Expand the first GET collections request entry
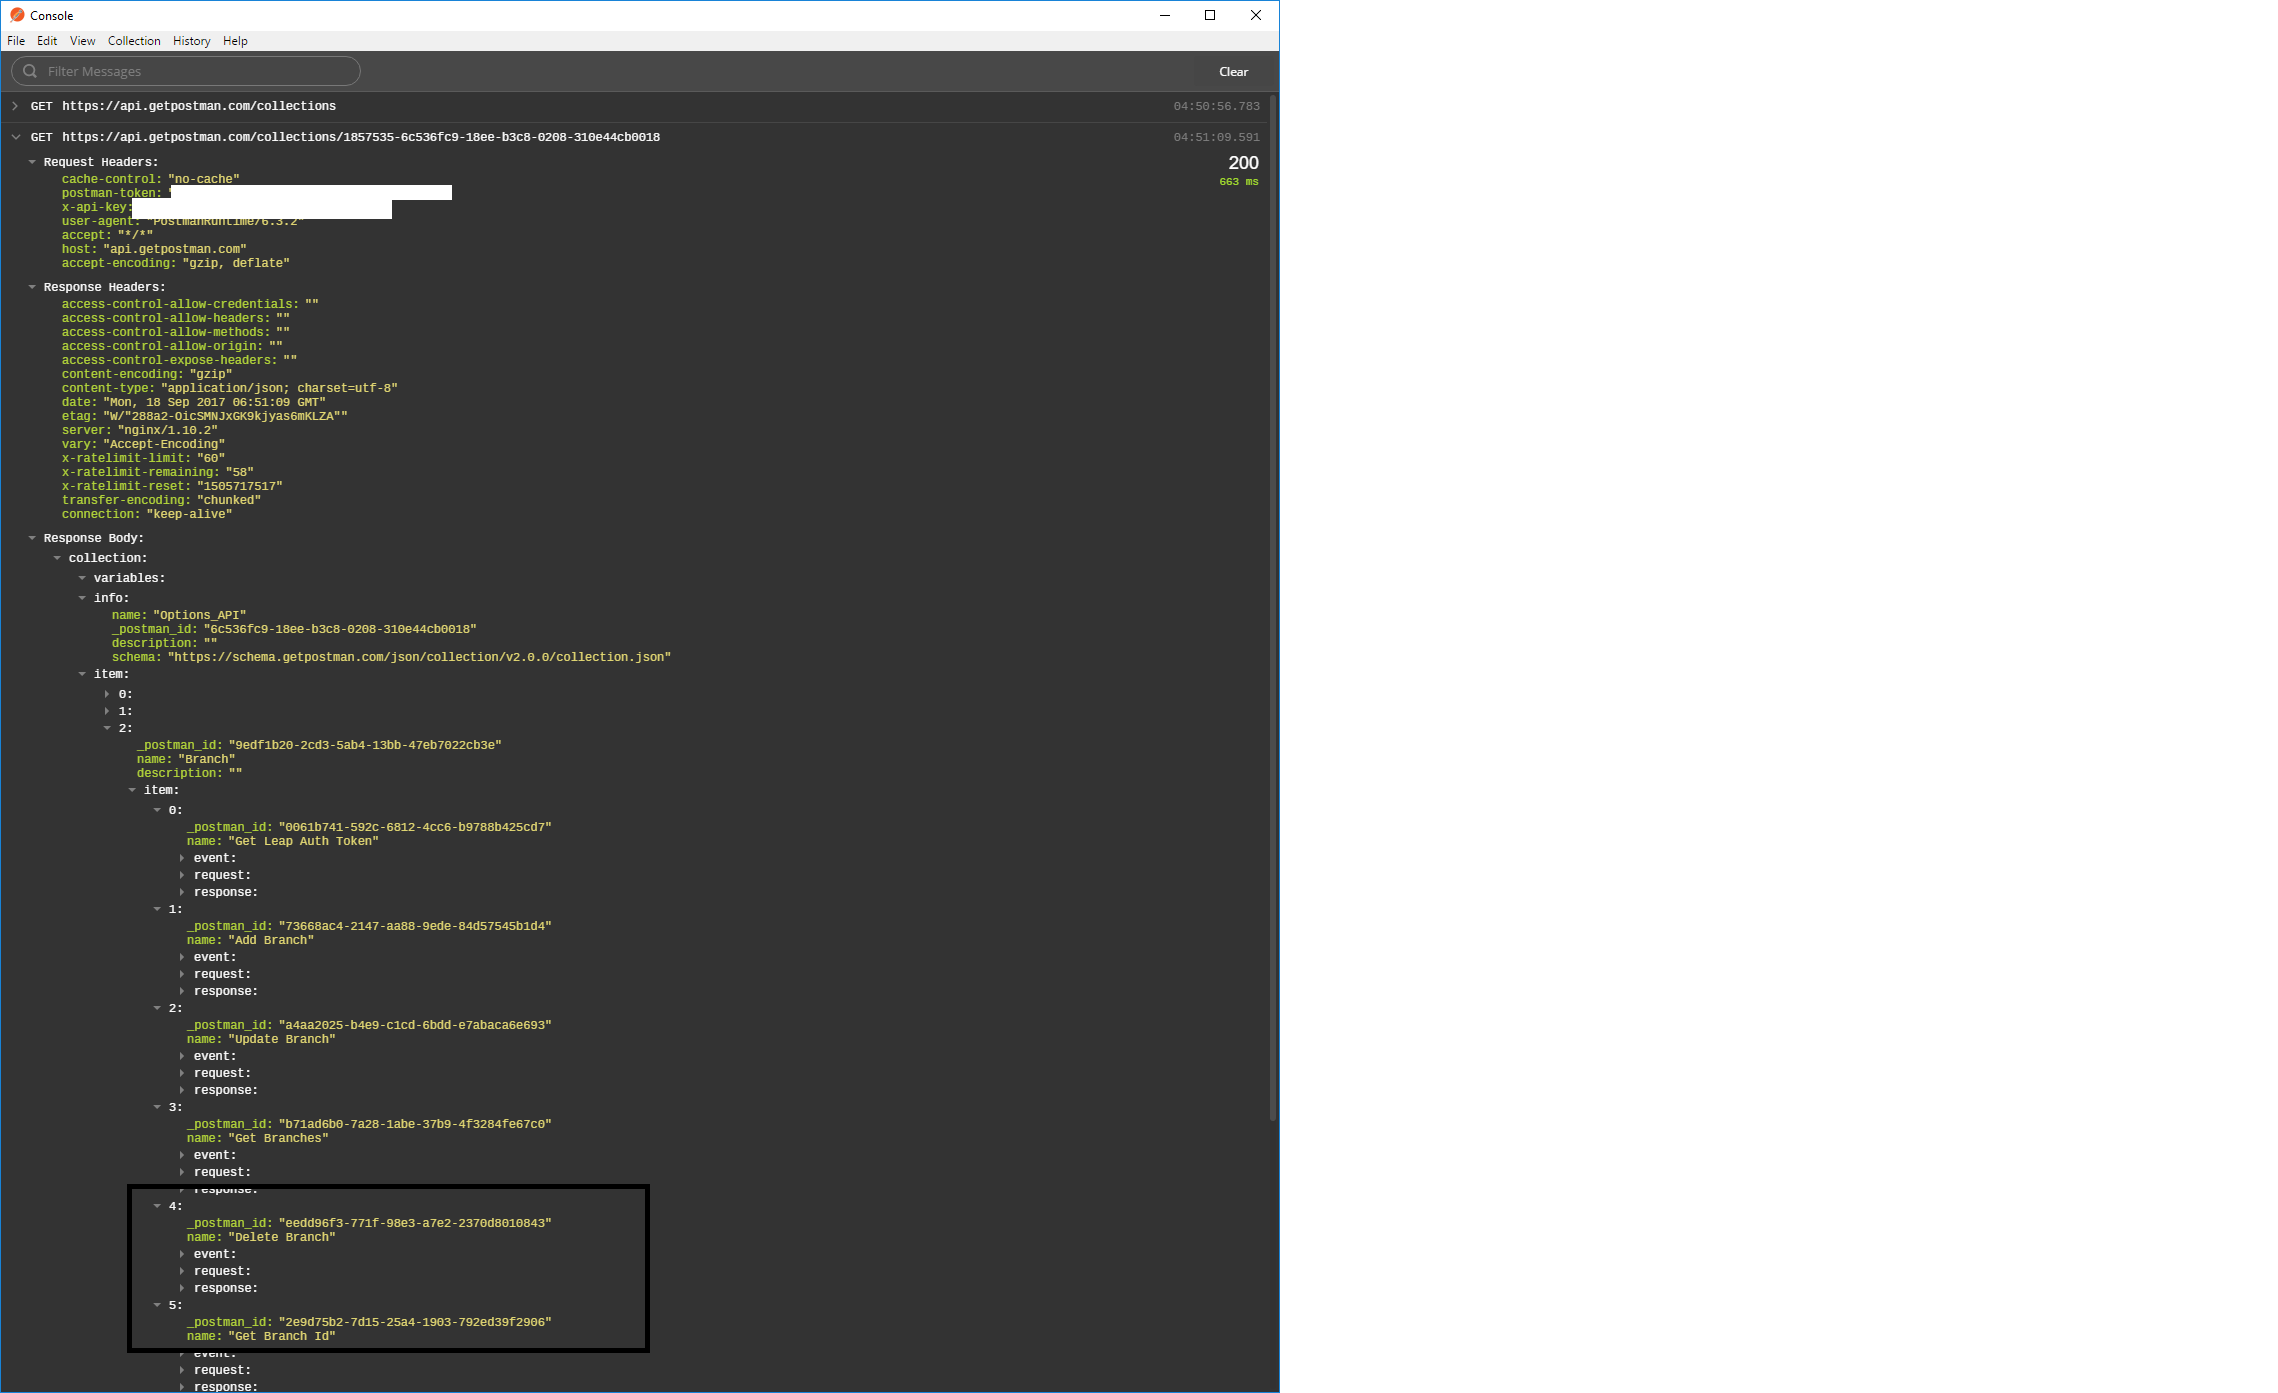 pyautogui.click(x=15, y=105)
